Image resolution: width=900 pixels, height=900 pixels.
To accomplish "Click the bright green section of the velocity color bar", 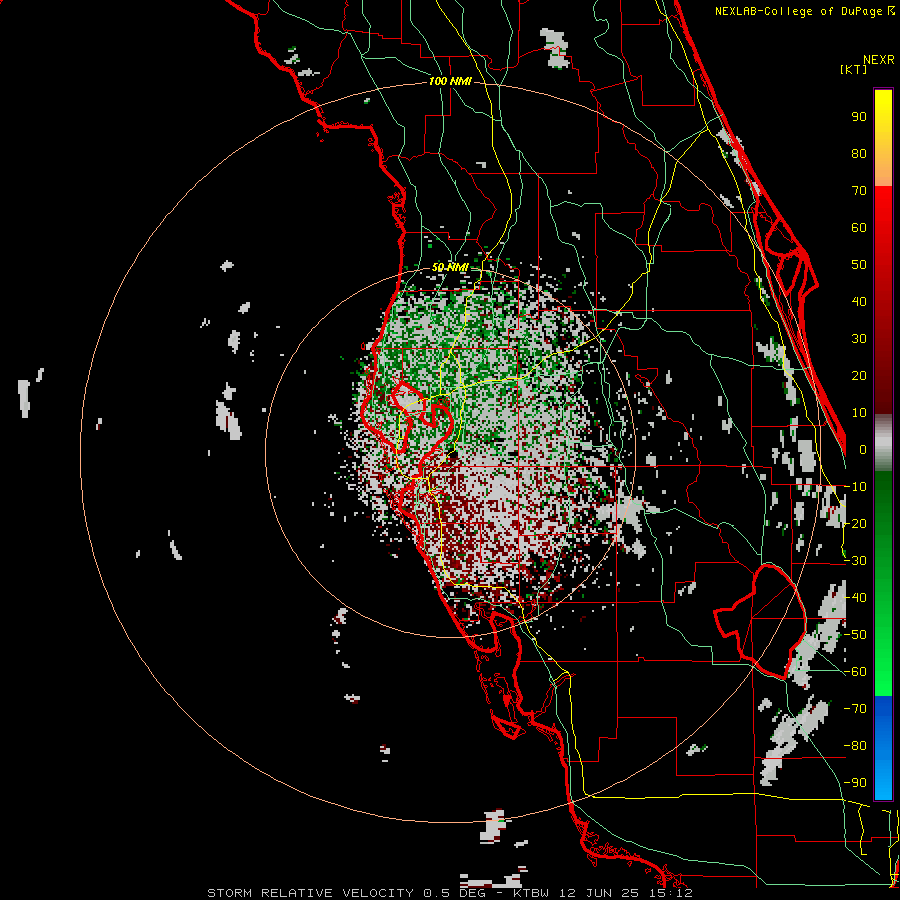I will (883, 583).
